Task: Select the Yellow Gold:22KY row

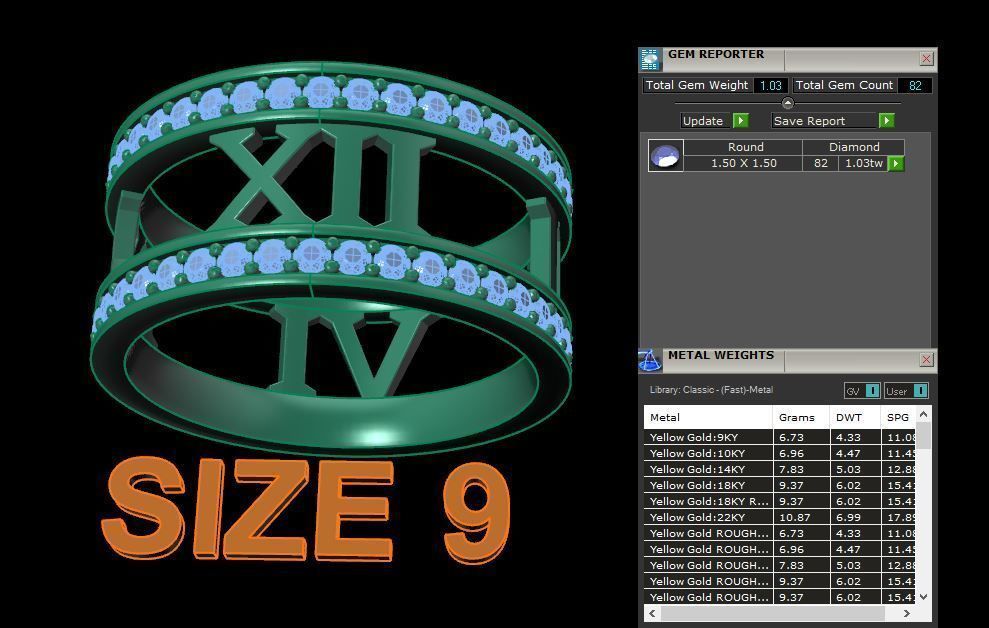Action: pos(780,517)
